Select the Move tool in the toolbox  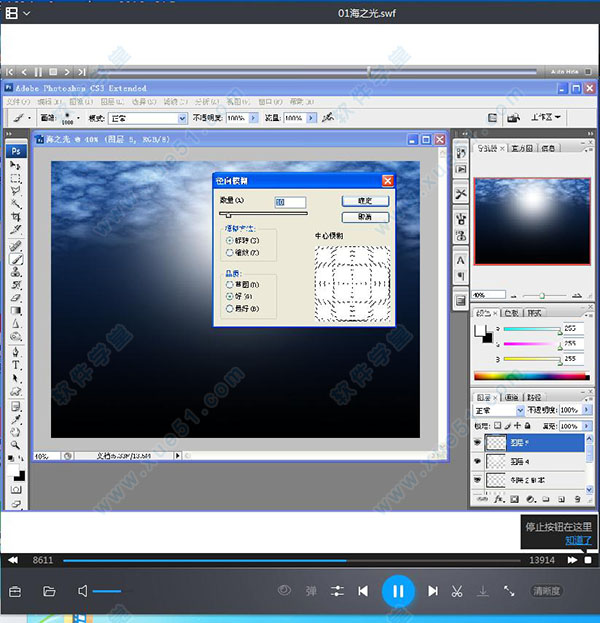pyautogui.click(x=16, y=165)
